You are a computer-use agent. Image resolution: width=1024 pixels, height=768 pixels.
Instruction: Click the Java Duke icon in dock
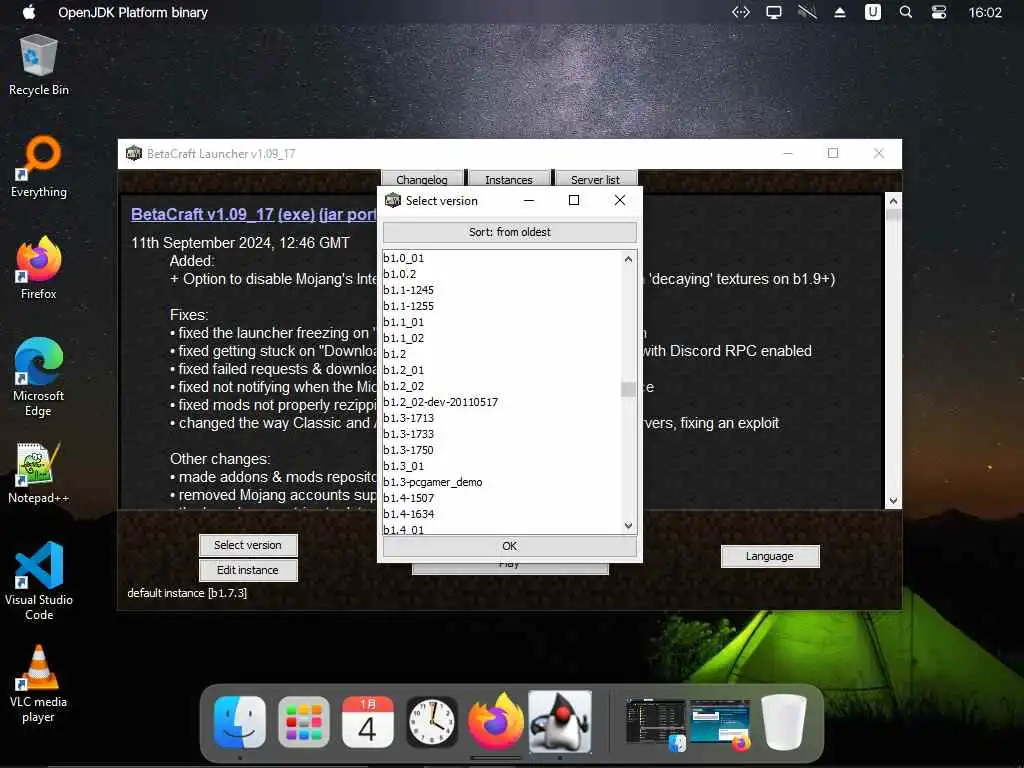pyautogui.click(x=560, y=722)
